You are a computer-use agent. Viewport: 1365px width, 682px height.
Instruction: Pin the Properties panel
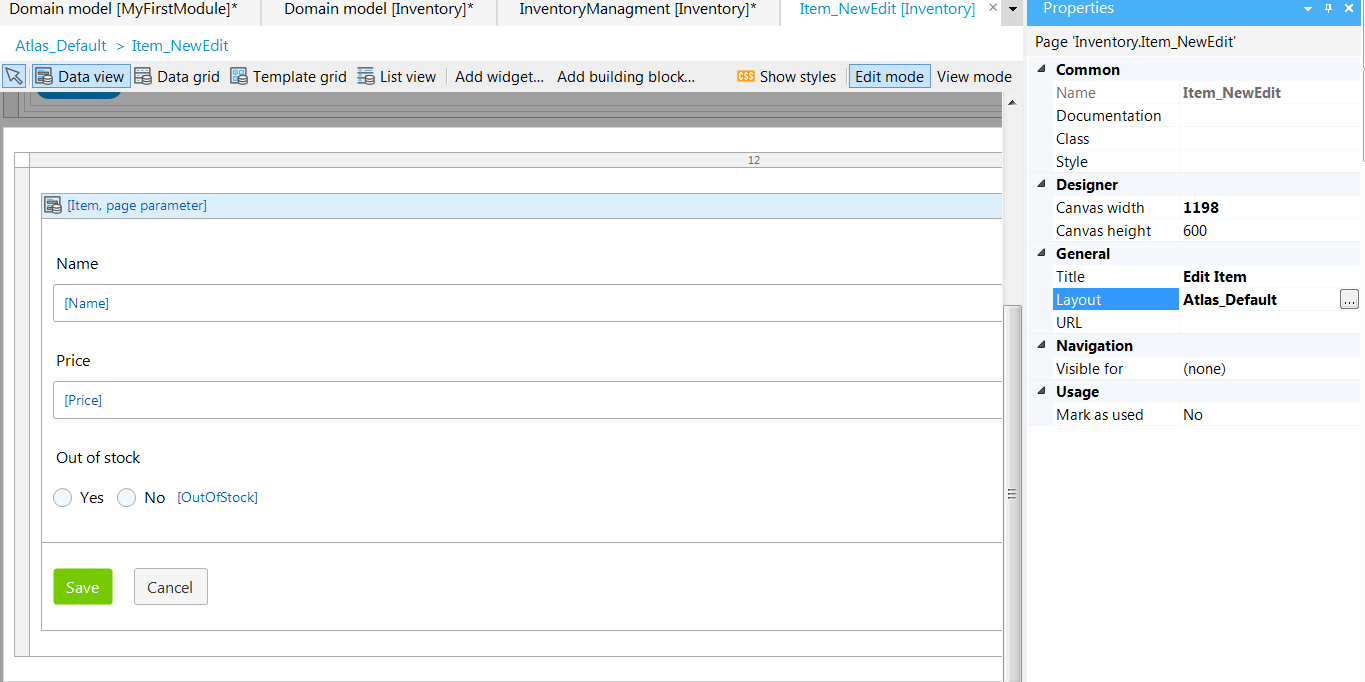[1327, 10]
